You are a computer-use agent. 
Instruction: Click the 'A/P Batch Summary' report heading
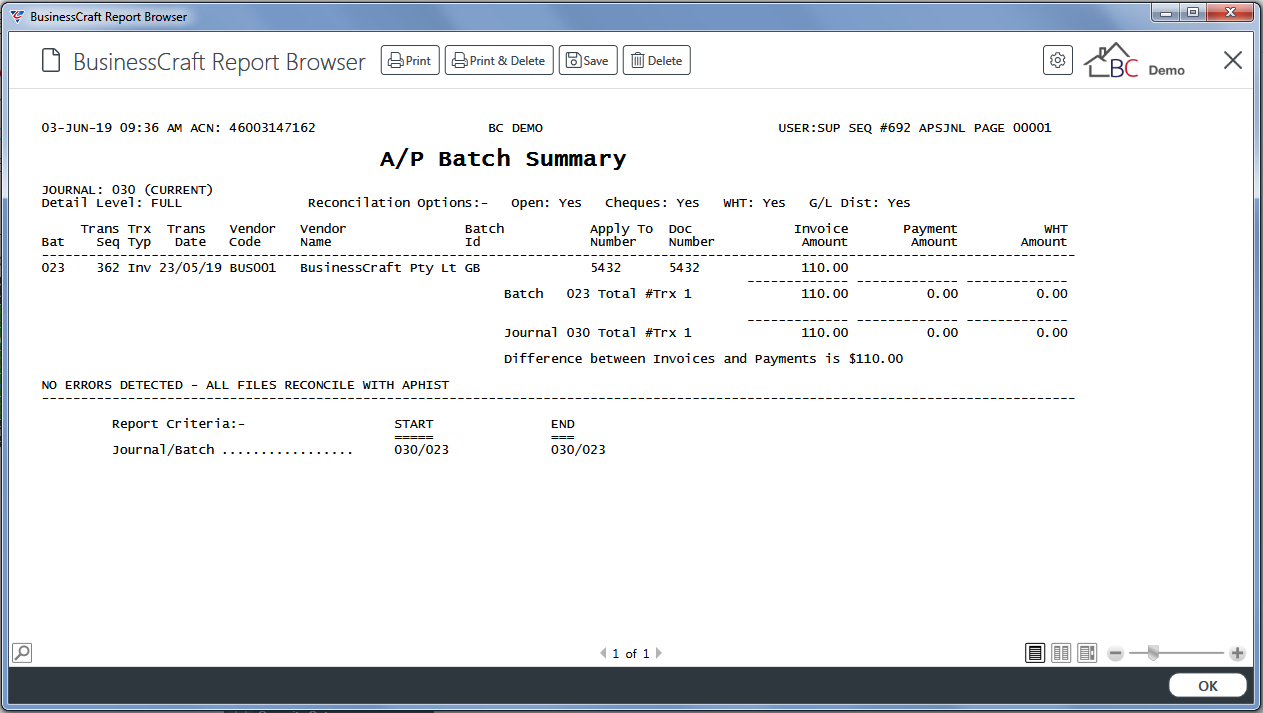pyautogui.click(x=503, y=159)
